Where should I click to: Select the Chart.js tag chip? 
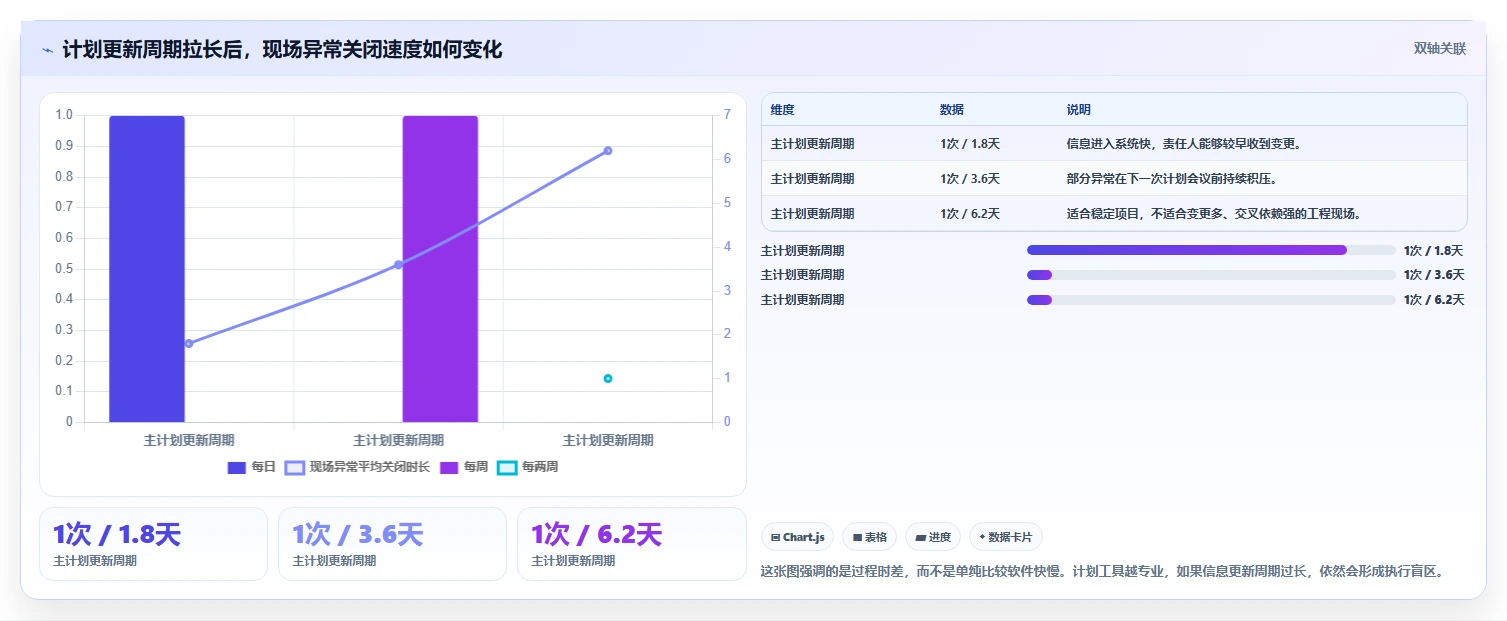click(798, 537)
